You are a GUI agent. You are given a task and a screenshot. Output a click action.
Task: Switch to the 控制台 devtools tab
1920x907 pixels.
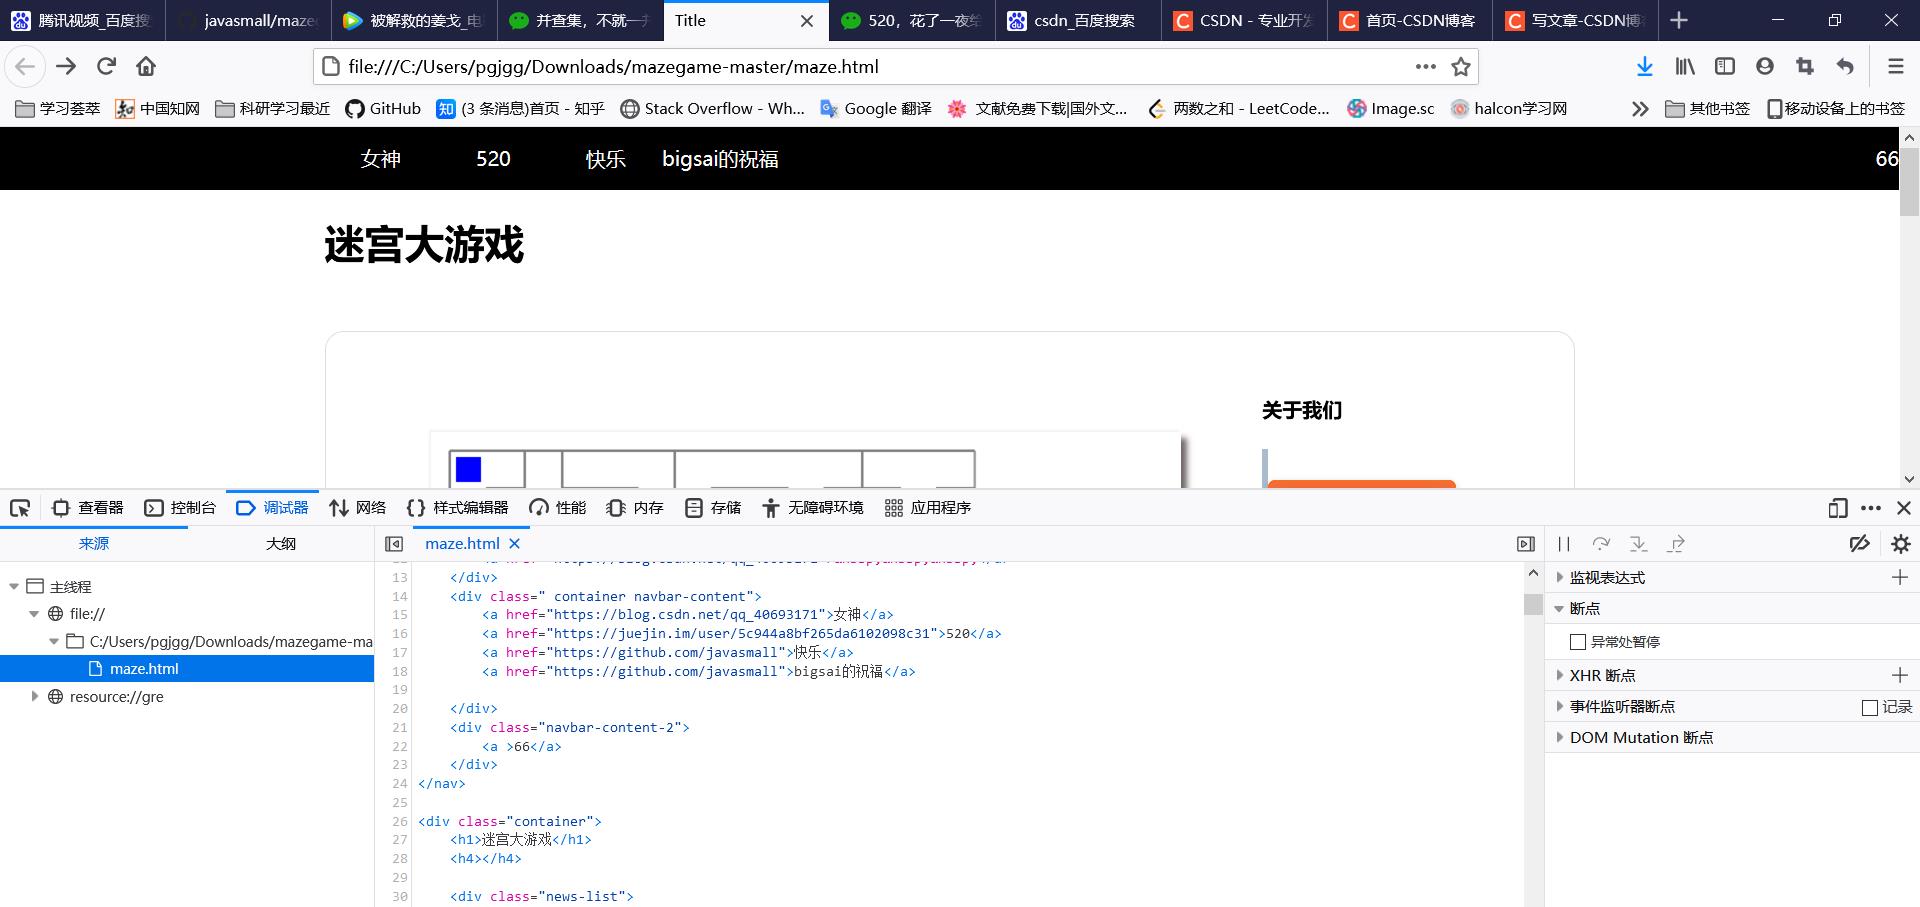(x=180, y=508)
